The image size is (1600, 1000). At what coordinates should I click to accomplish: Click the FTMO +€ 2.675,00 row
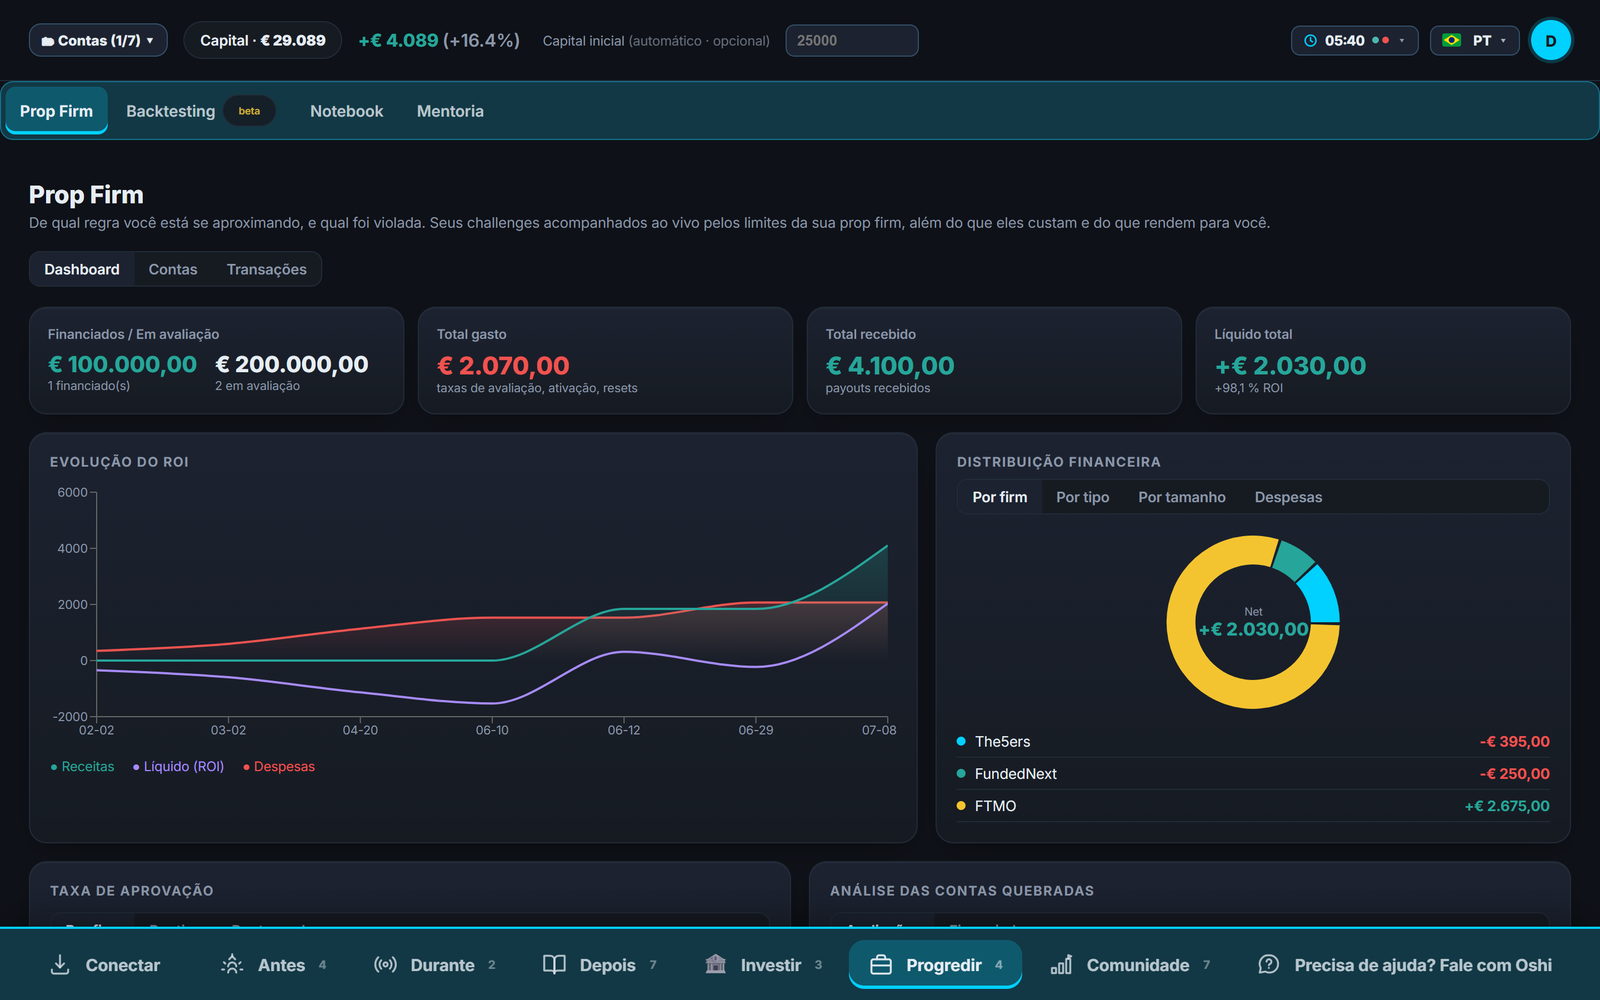tap(1253, 806)
